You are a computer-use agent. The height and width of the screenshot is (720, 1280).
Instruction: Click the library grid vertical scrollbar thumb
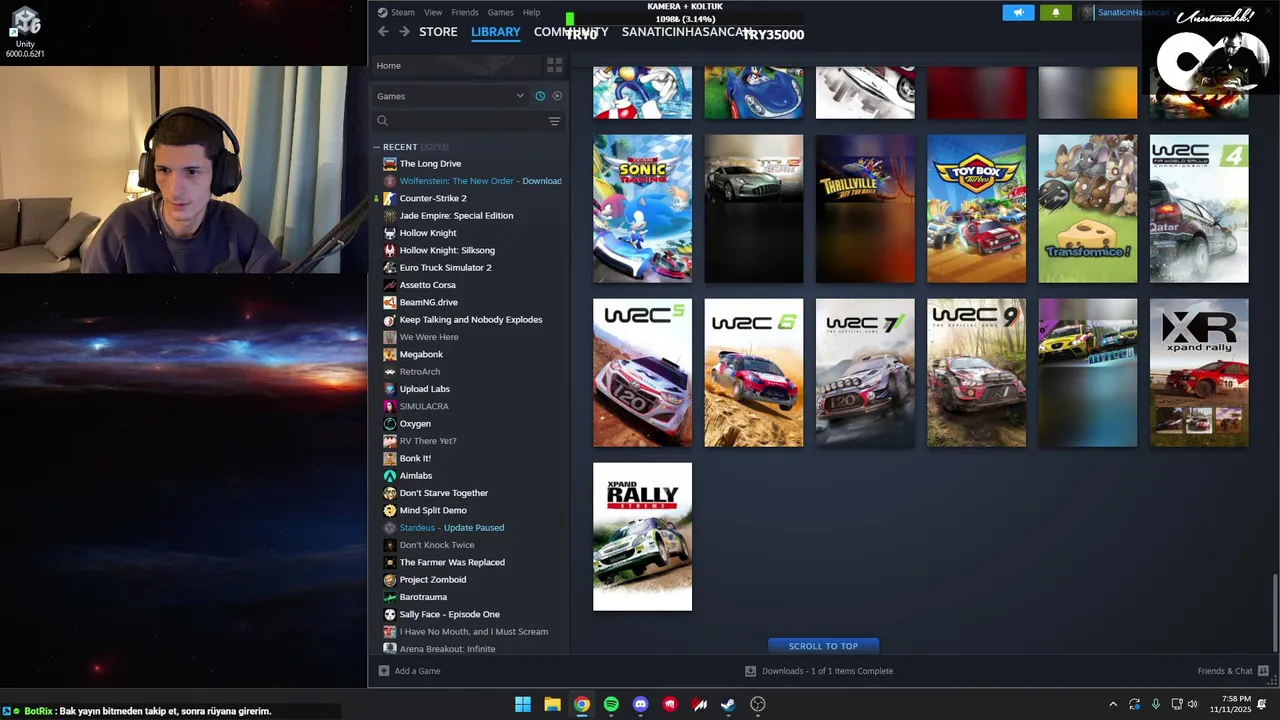[x=1274, y=612]
